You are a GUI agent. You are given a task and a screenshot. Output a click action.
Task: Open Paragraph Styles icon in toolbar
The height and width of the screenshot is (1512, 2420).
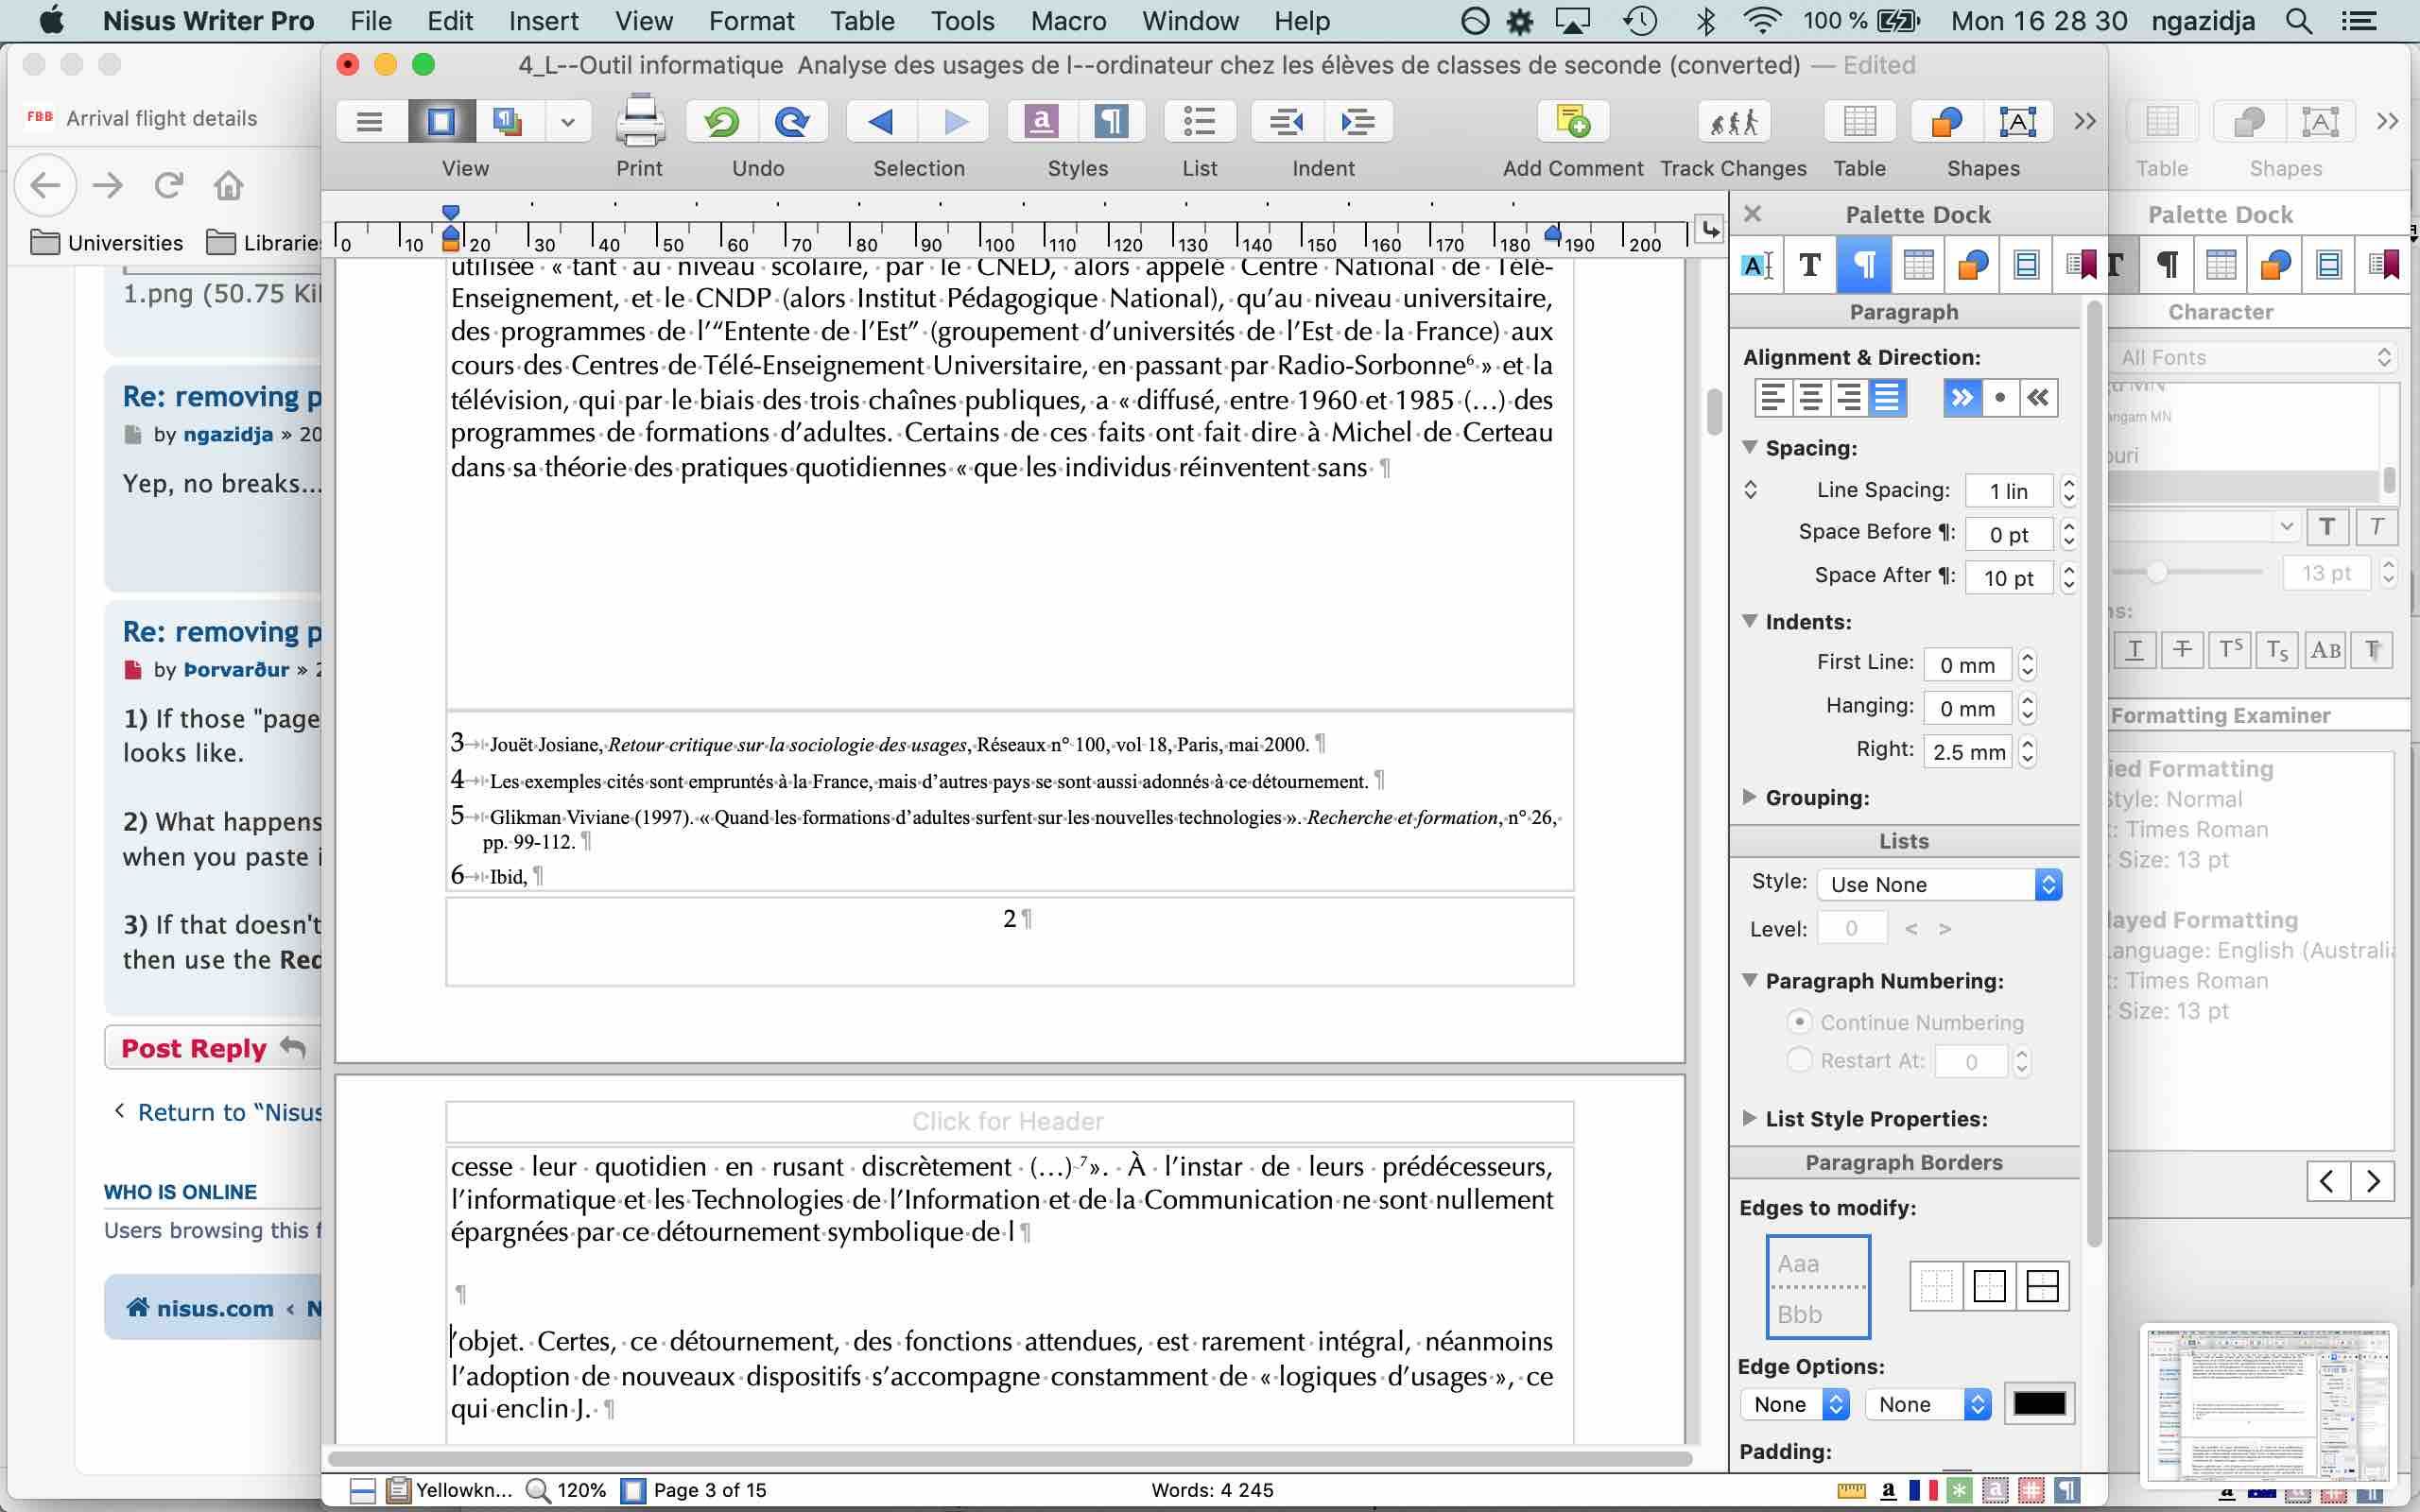pos(1111,121)
